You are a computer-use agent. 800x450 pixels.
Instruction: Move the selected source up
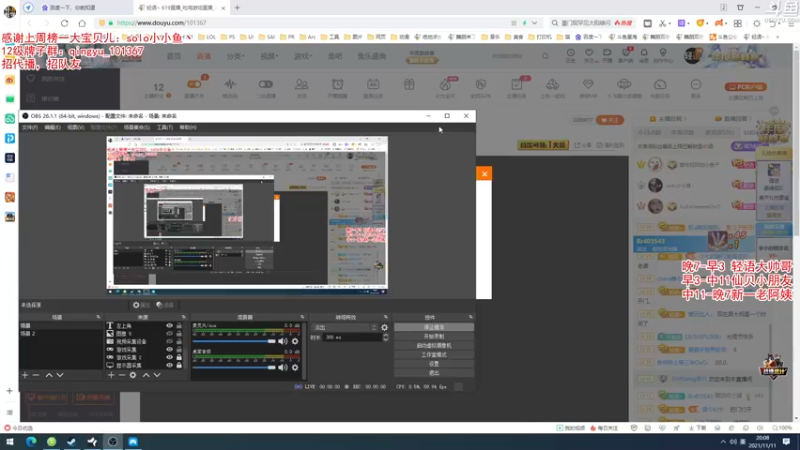point(146,375)
